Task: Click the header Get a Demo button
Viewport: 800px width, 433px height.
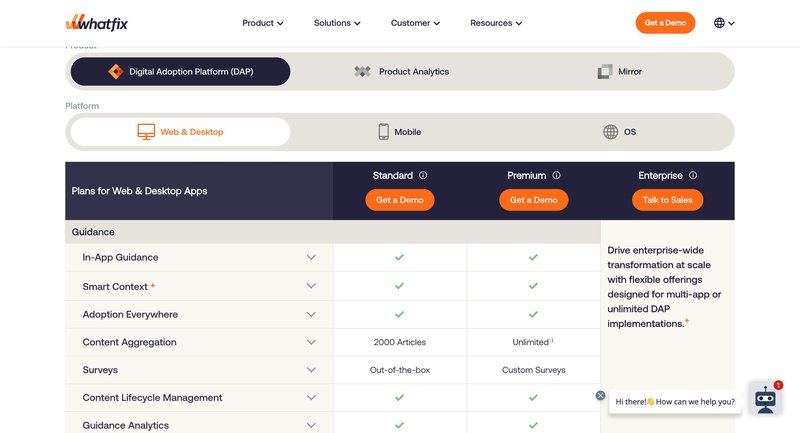Action: tap(665, 23)
